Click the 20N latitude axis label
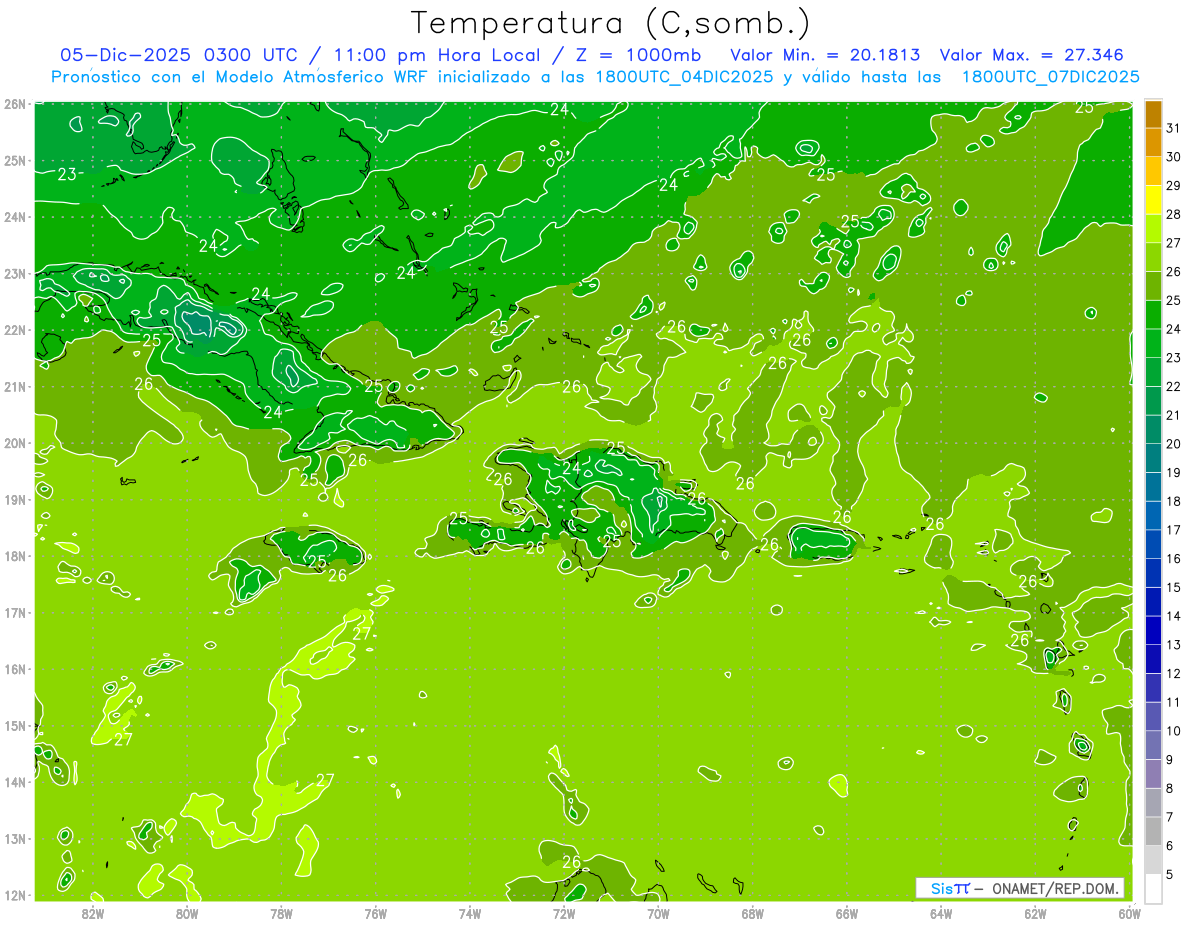1200x927 pixels. pos(14,443)
